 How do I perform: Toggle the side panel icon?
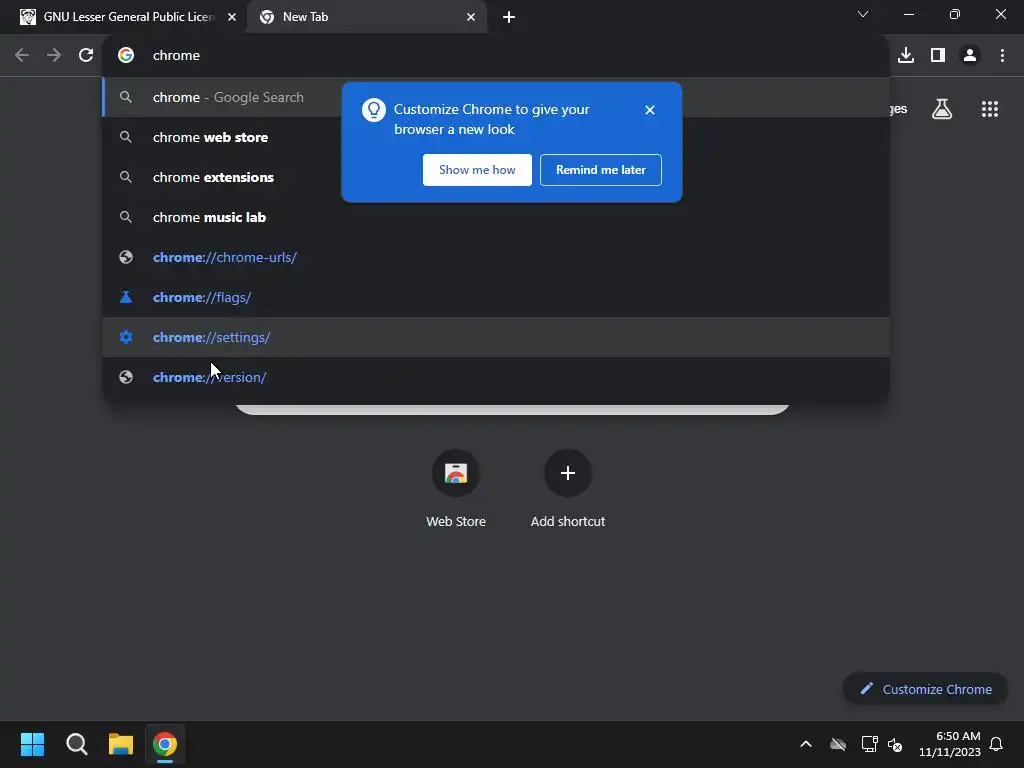pos(938,56)
